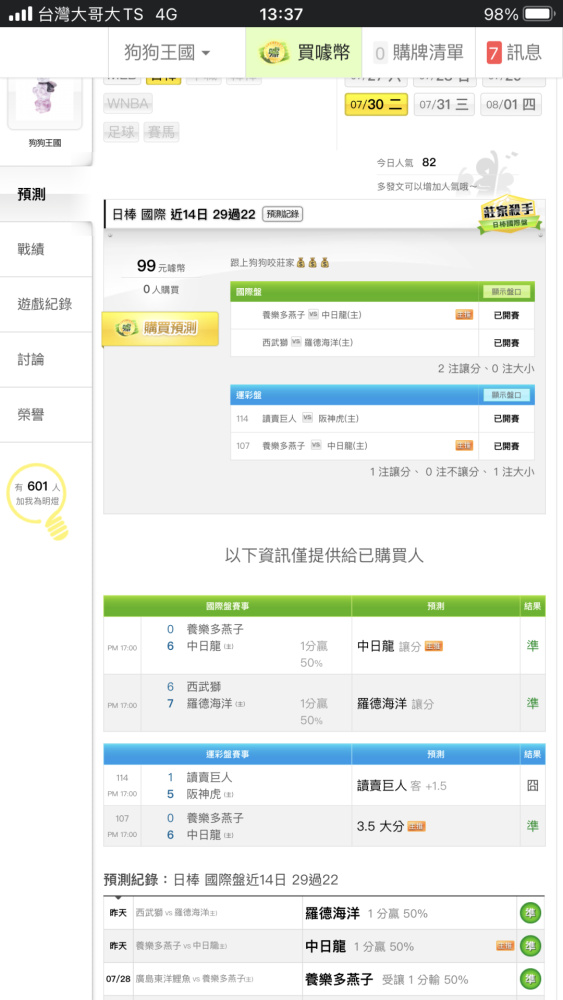The width and height of the screenshot is (563, 1000).
Task: Select the WNBA league filter
Action: [x=128, y=103]
